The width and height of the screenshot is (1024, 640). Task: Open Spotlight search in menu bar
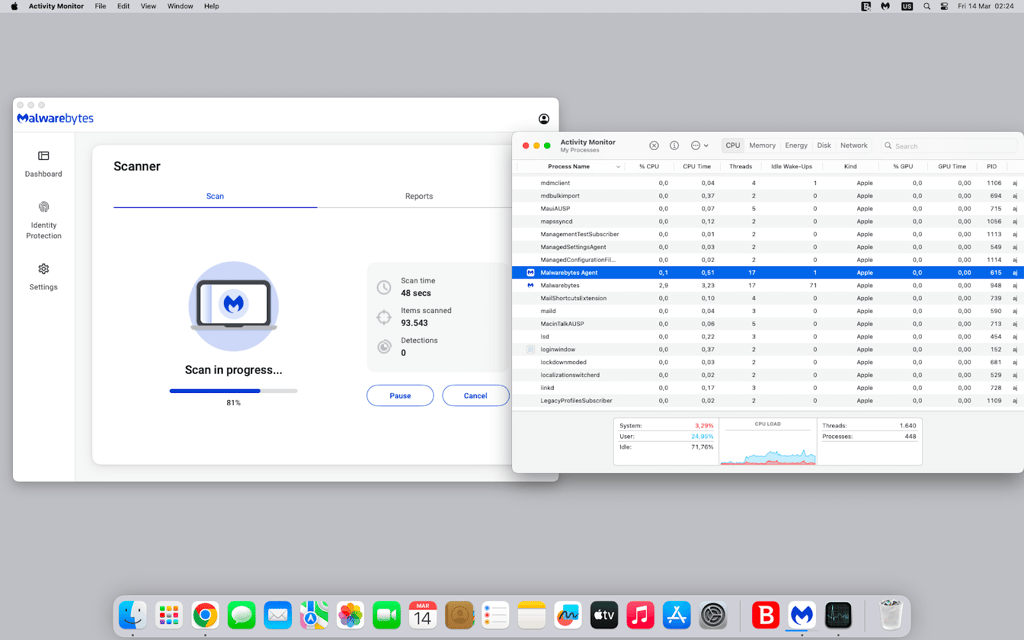[x=926, y=6]
